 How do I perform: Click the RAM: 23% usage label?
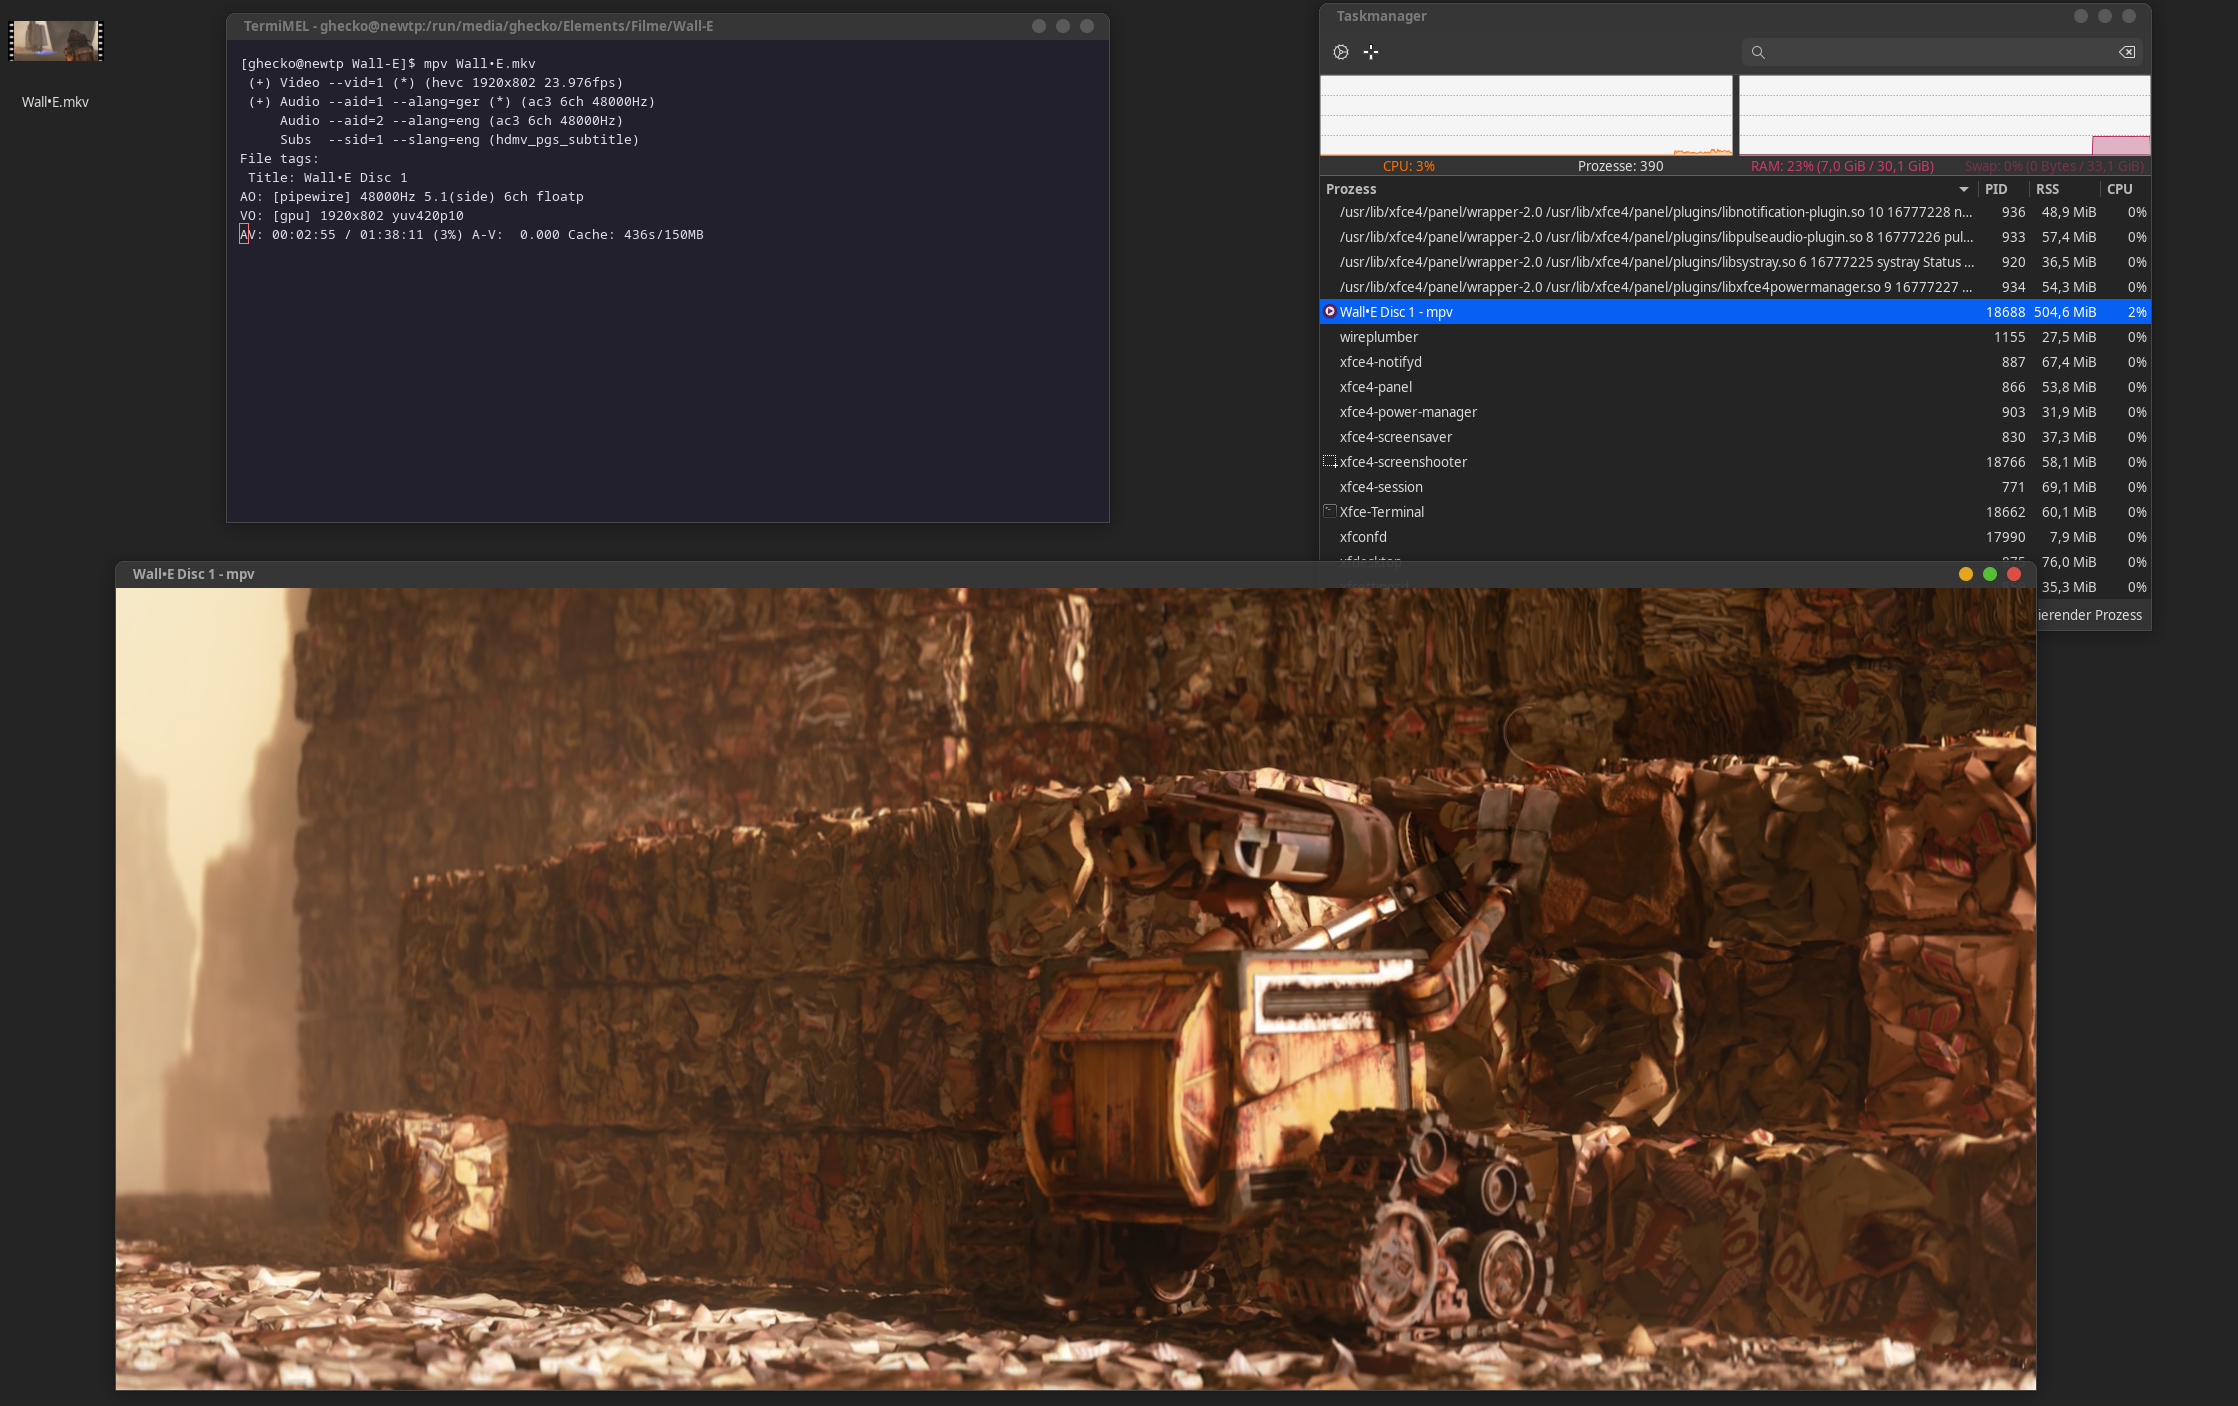pos(1842,166)
